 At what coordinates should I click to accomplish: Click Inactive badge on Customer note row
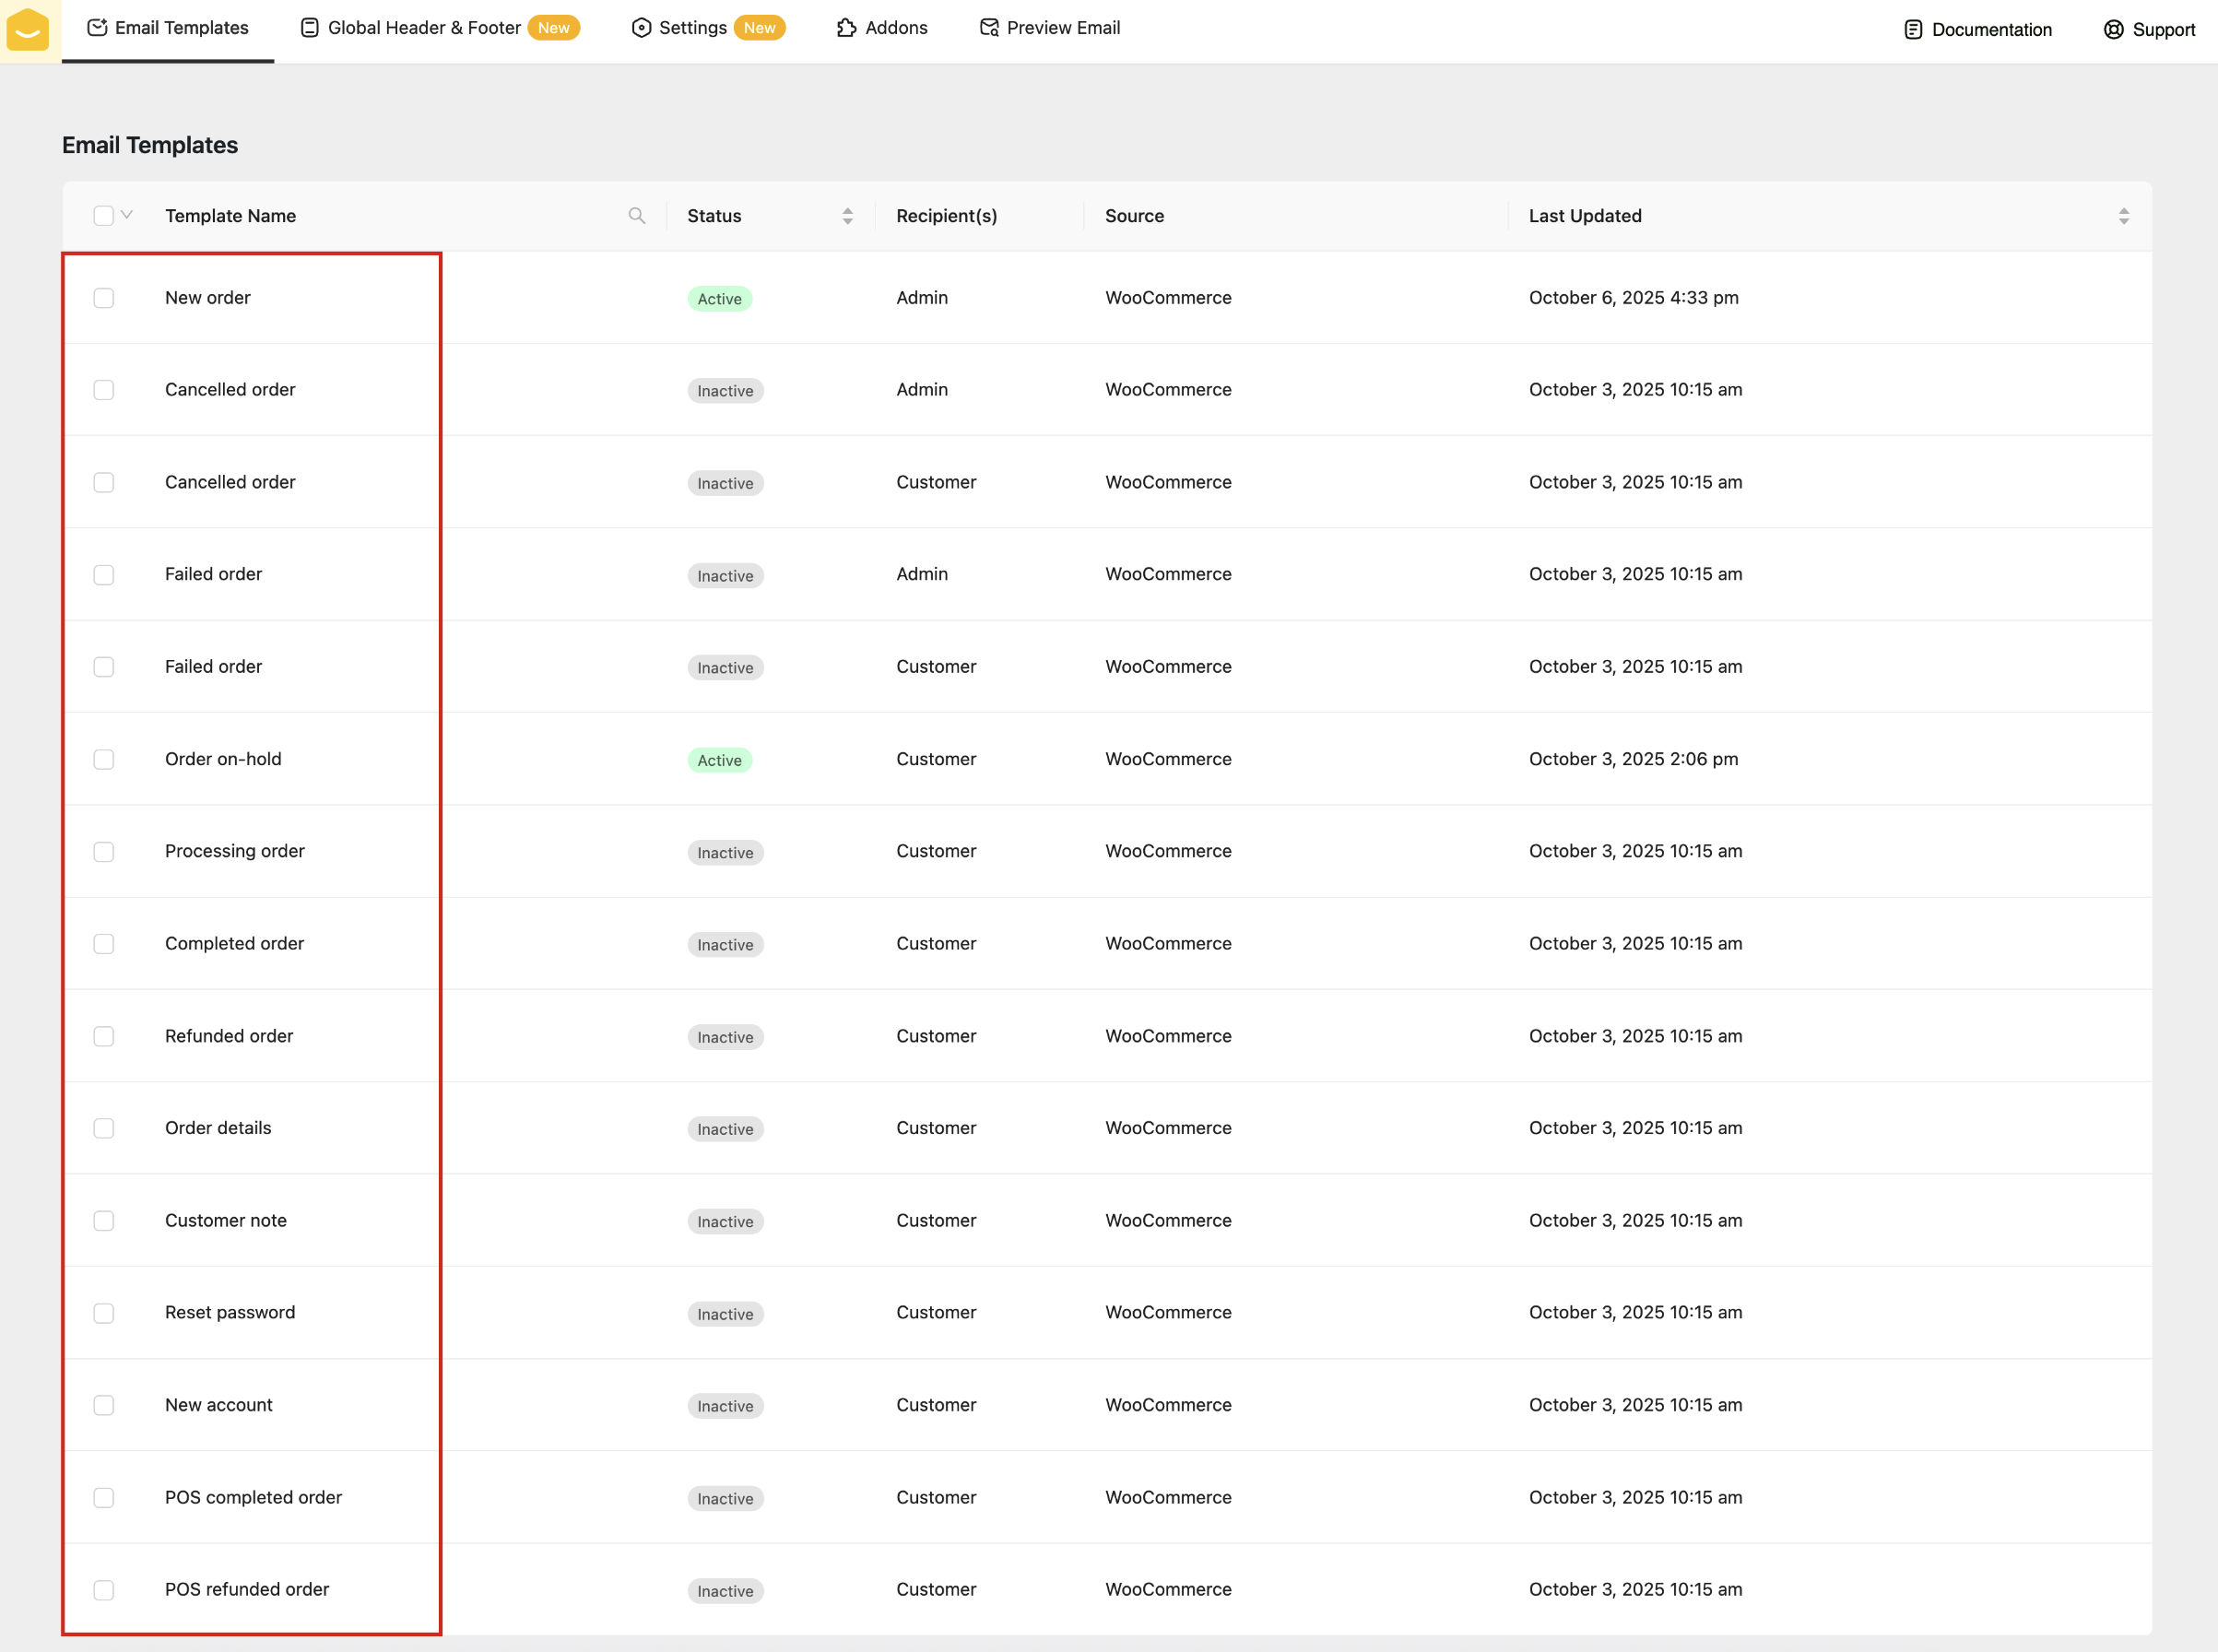click(725, 1221)
